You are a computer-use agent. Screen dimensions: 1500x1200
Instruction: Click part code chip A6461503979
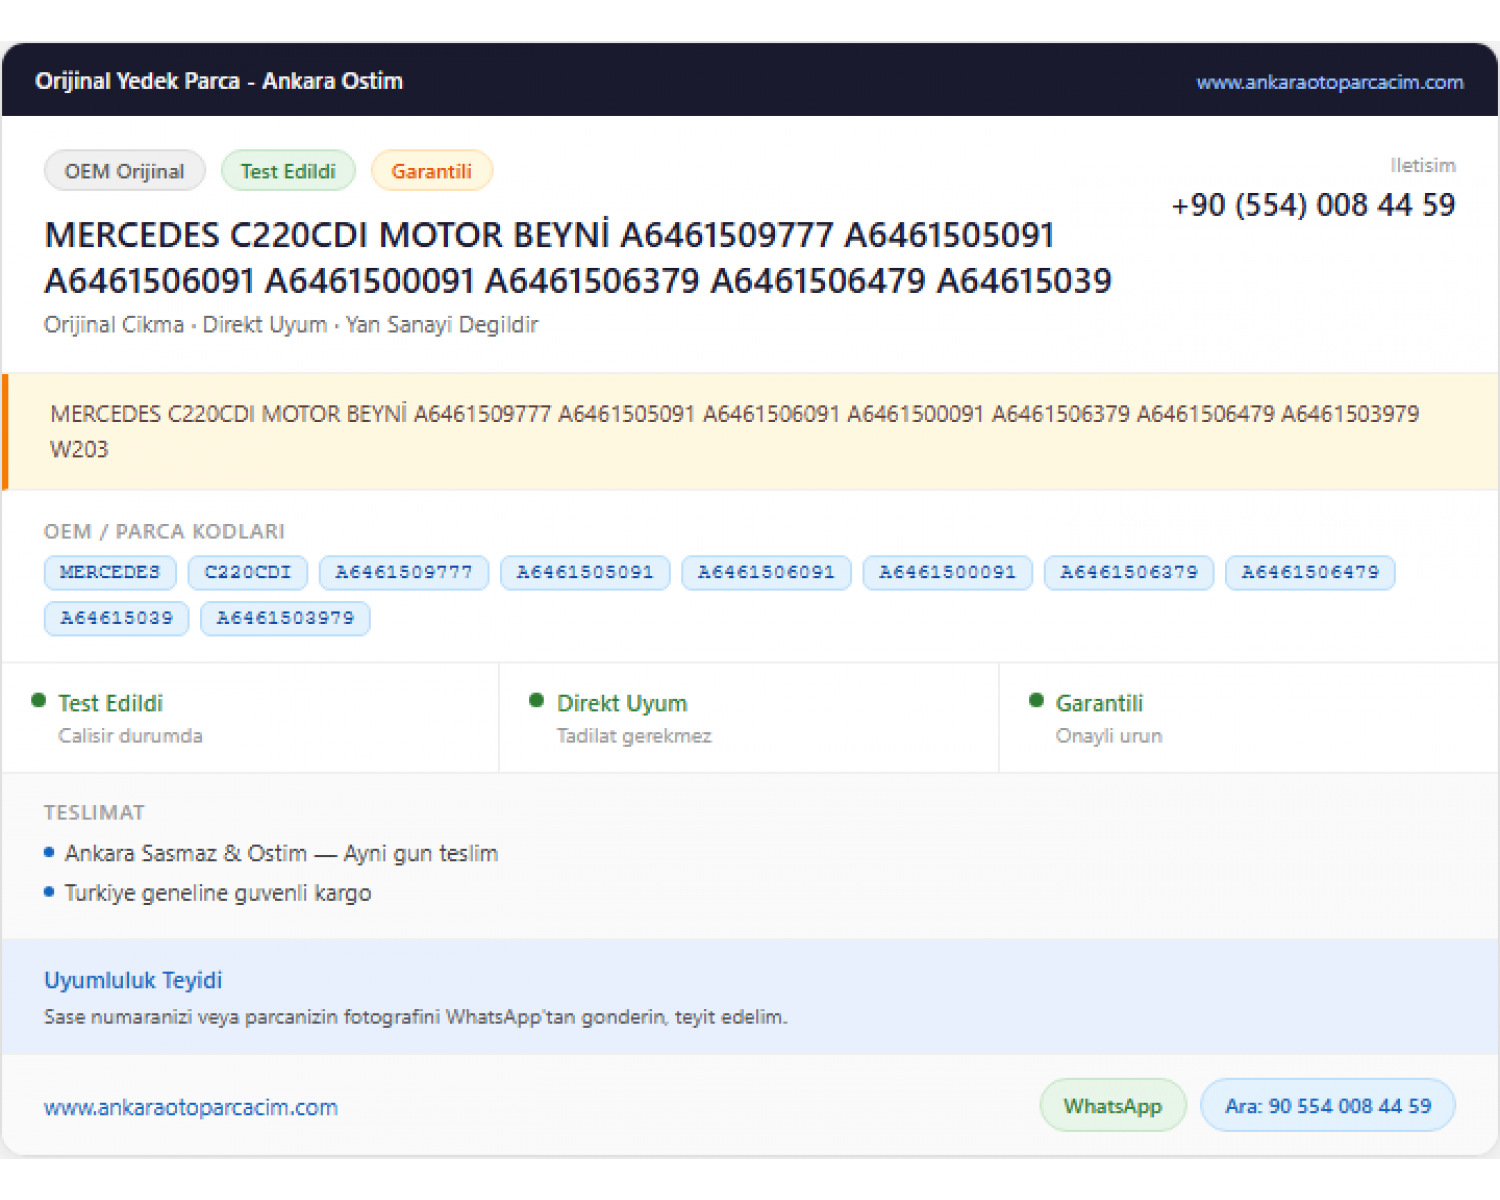click(x=285, y=618)
